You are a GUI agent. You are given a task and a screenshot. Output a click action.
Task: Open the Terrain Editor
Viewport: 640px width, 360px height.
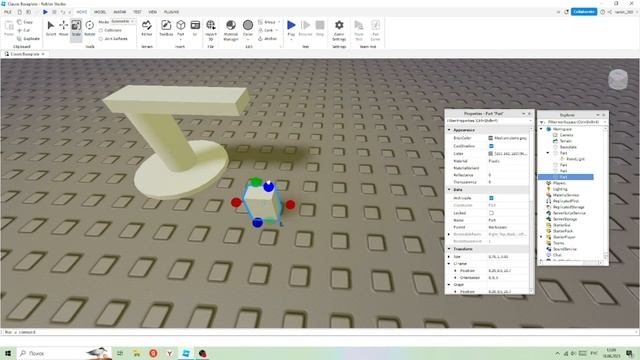point(147,29)
